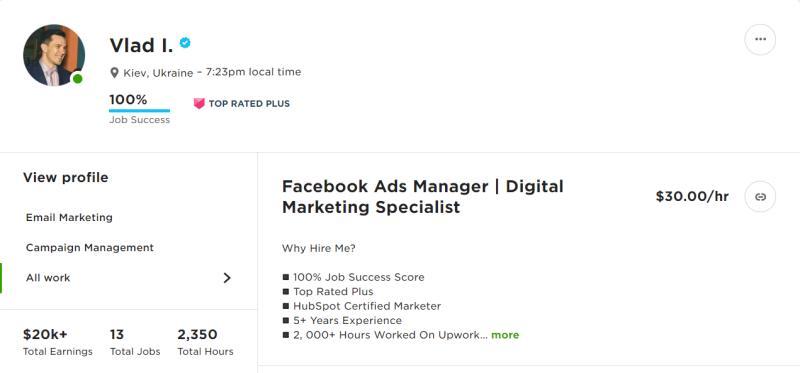
Task: Copy profile link via chain icon
Action: [760, 196]
